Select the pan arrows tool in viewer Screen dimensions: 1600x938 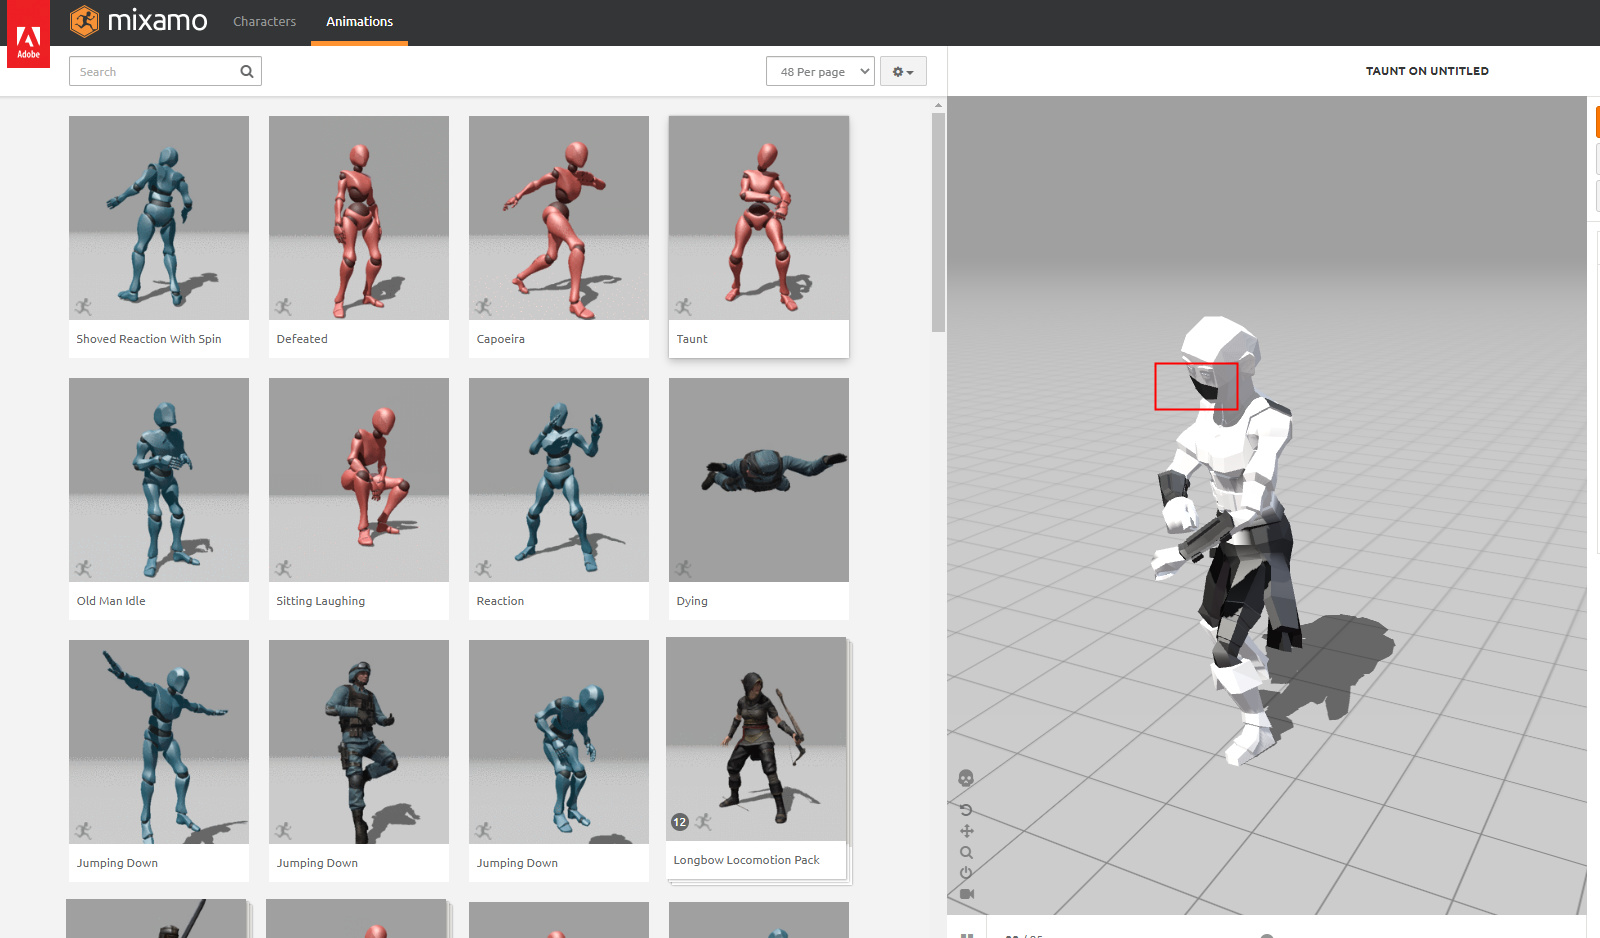[966, 831]
